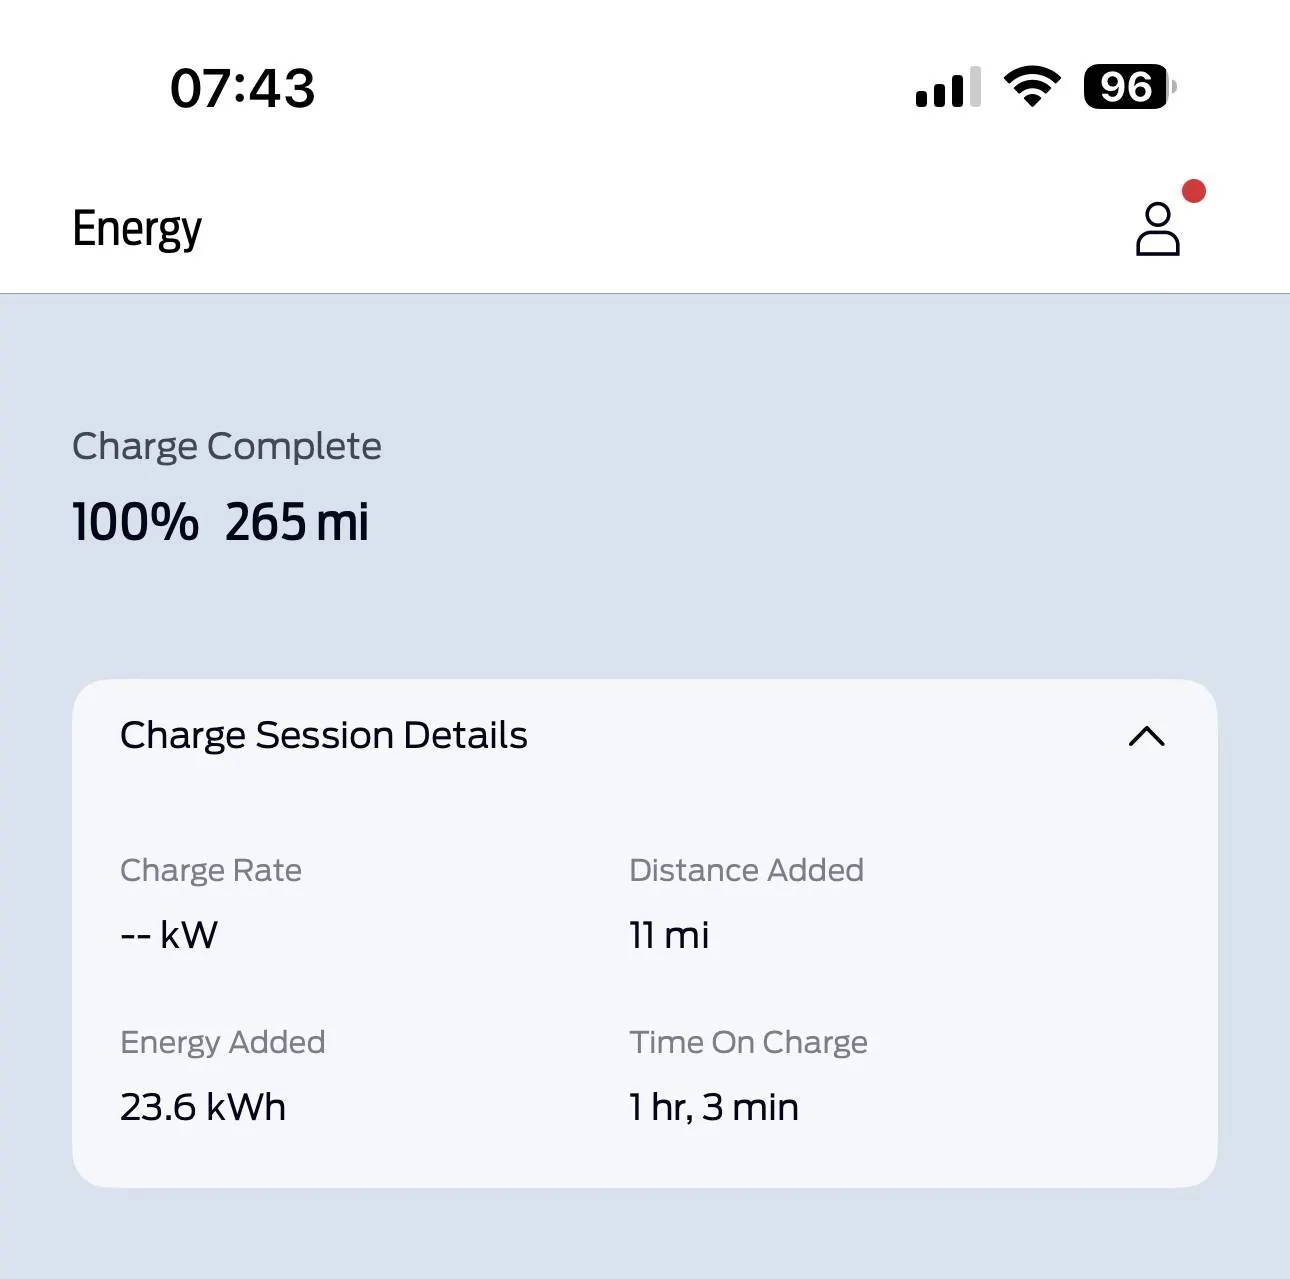The width and height of the screenshot is (1290, 1279).
Task: Tap the Charge Complete status text
Action: click(226, 446)
